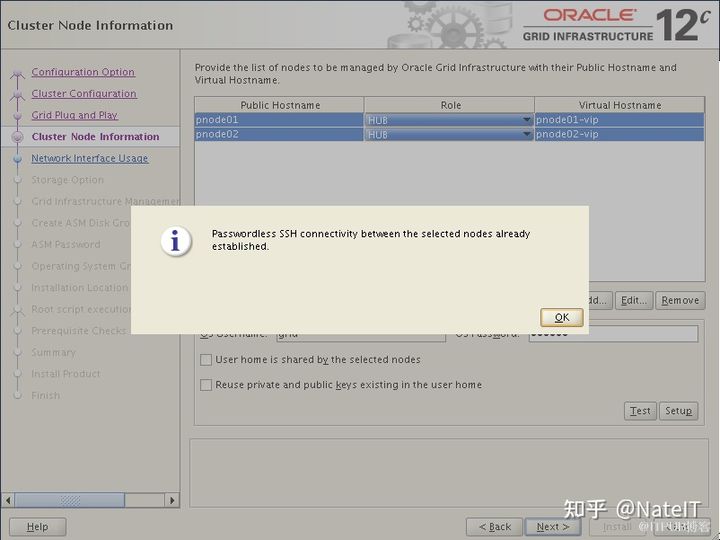Screen dimensions: 720x540
Task: Select the pnode01 public hostname cell
Action: coord(279,120)
